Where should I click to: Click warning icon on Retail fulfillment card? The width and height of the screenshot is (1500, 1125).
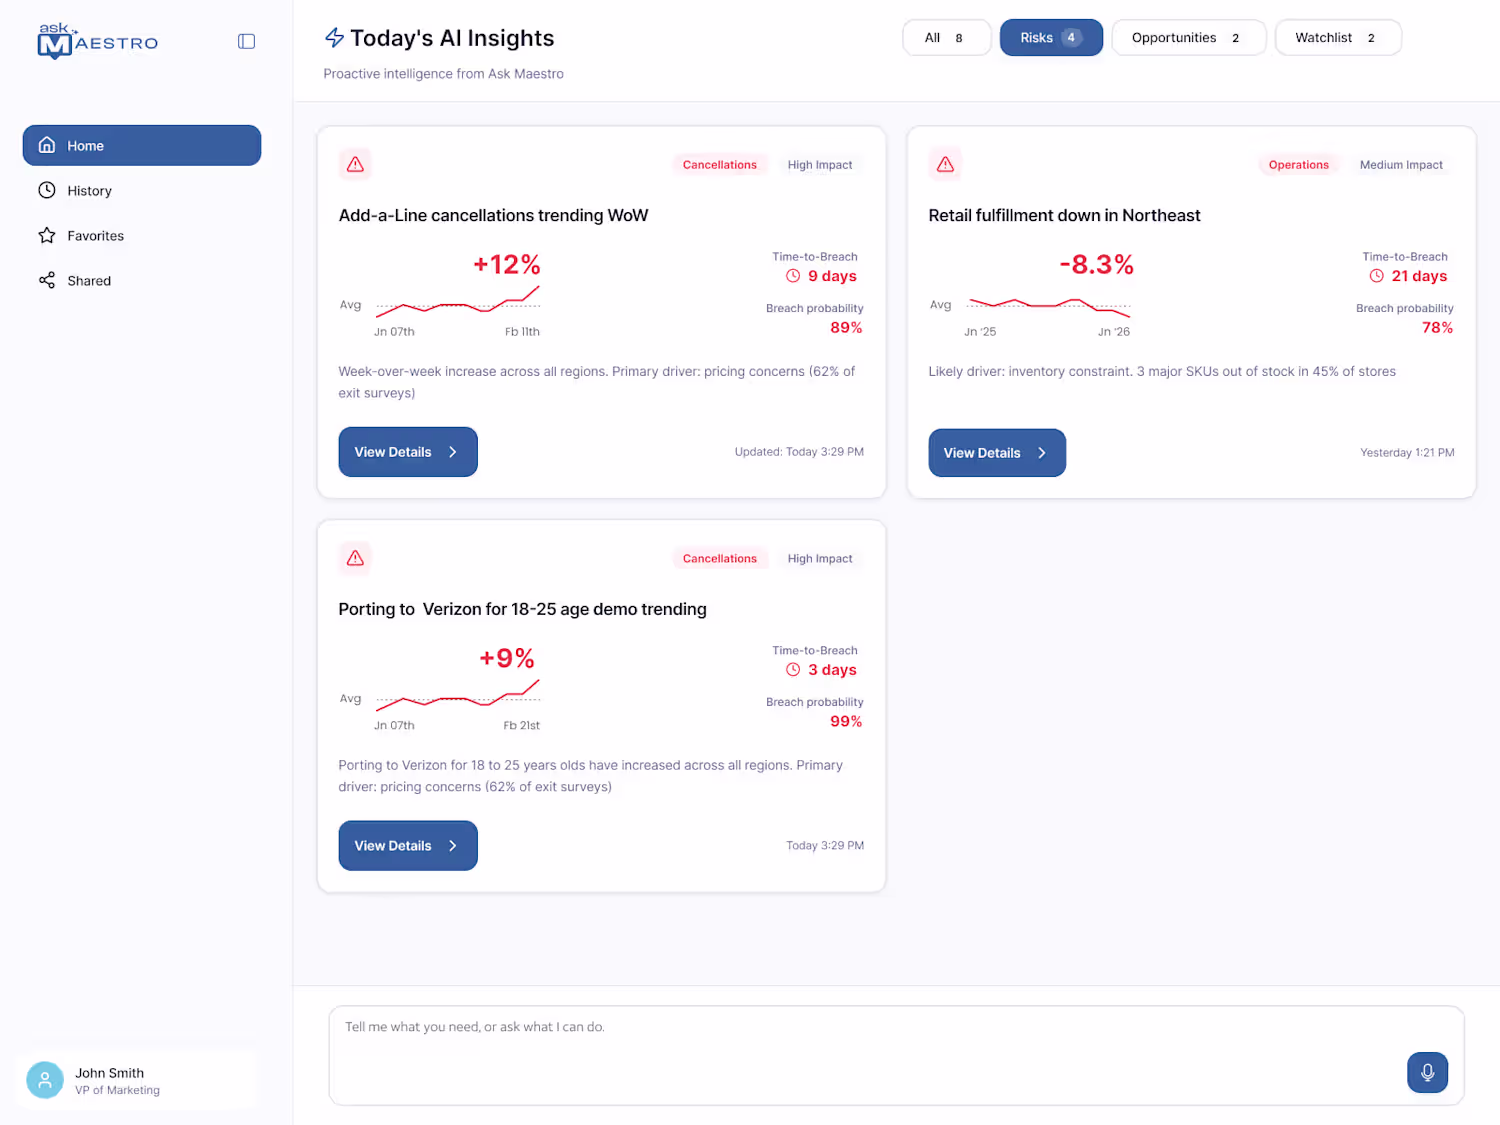[x=945, y=164]
